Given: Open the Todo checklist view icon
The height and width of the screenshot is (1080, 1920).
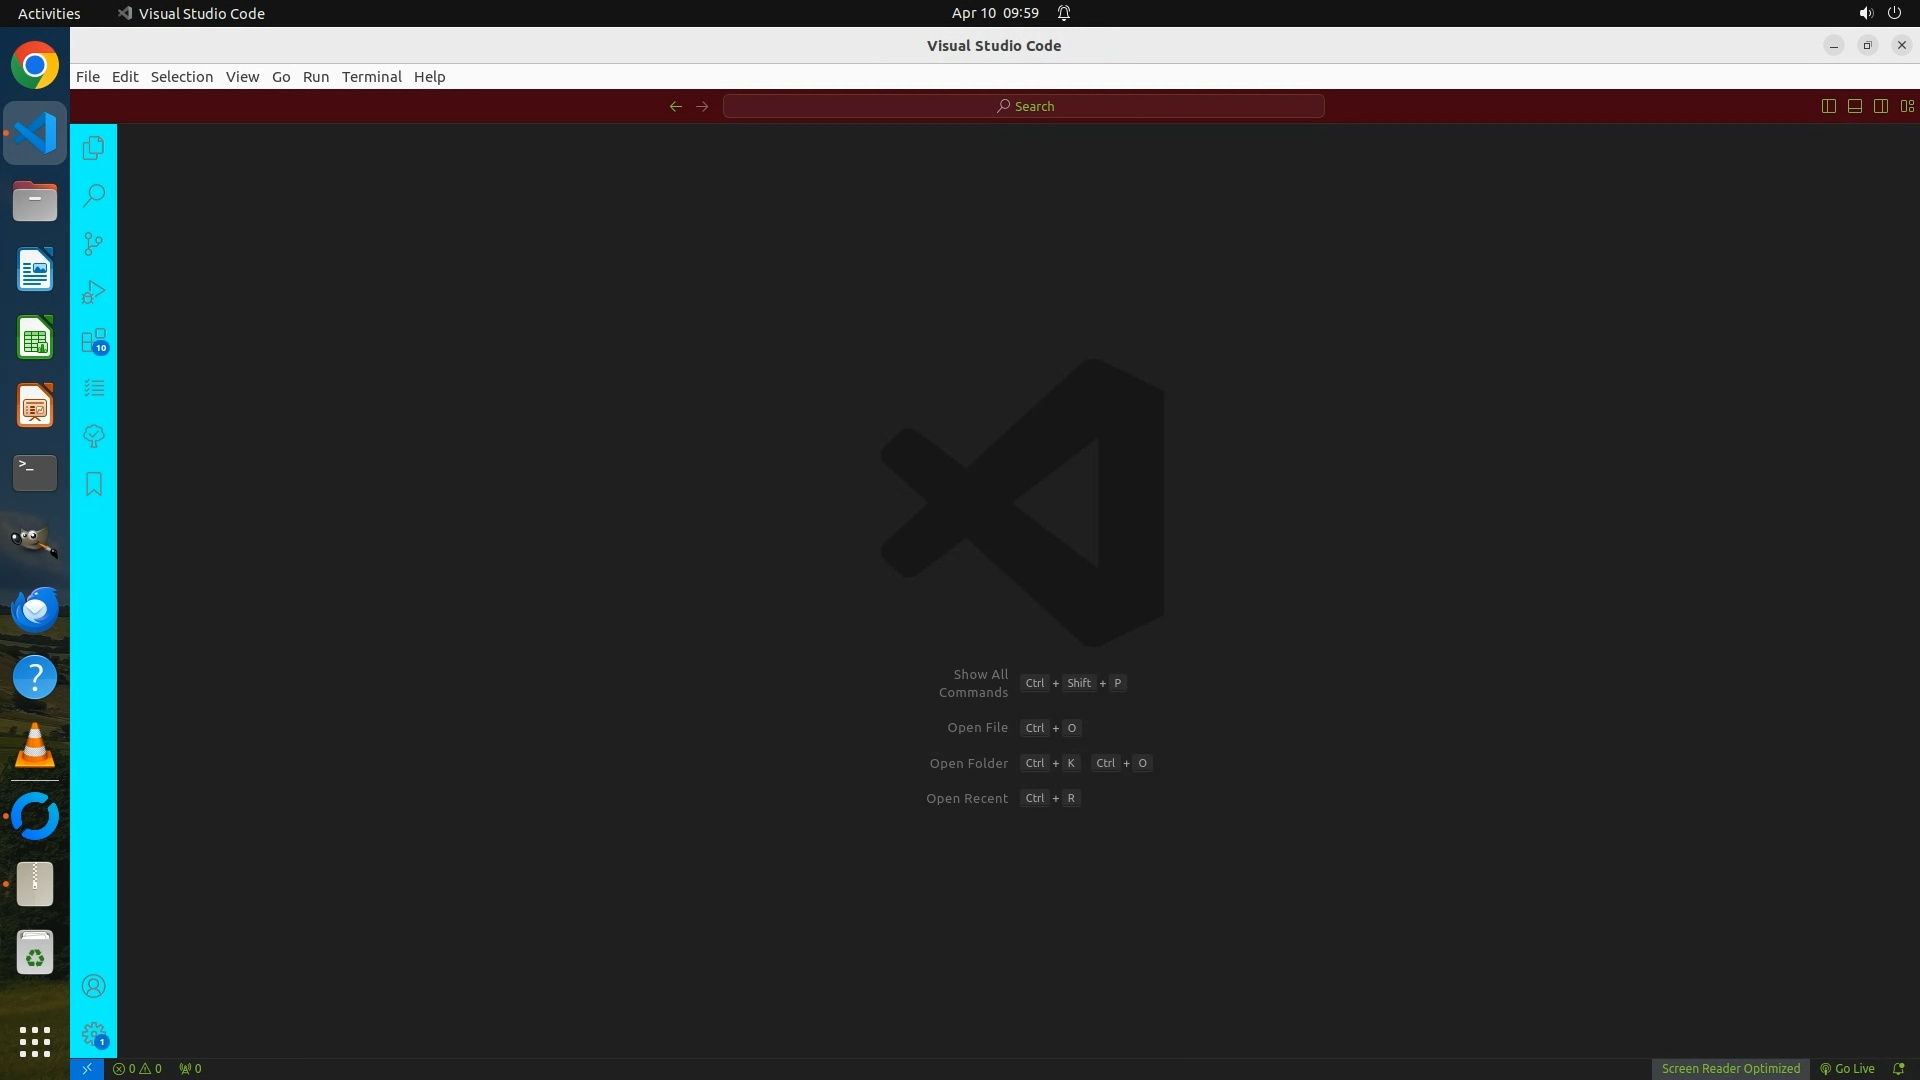Looking at the screenshot, I should point(93,388).
